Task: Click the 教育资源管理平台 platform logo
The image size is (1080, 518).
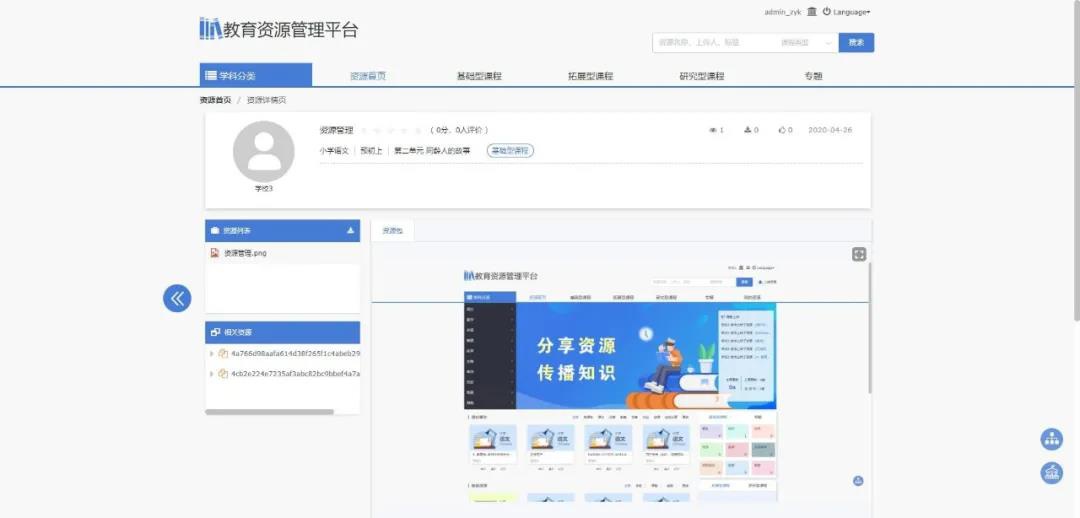Action: (x=278, y=30)
